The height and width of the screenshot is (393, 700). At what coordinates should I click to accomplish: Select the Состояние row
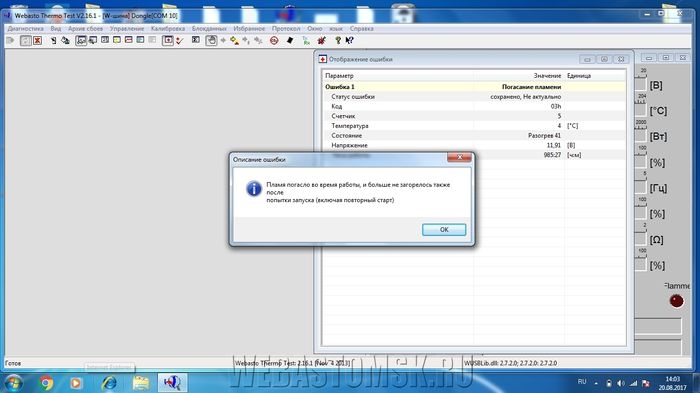coord(474,135)
